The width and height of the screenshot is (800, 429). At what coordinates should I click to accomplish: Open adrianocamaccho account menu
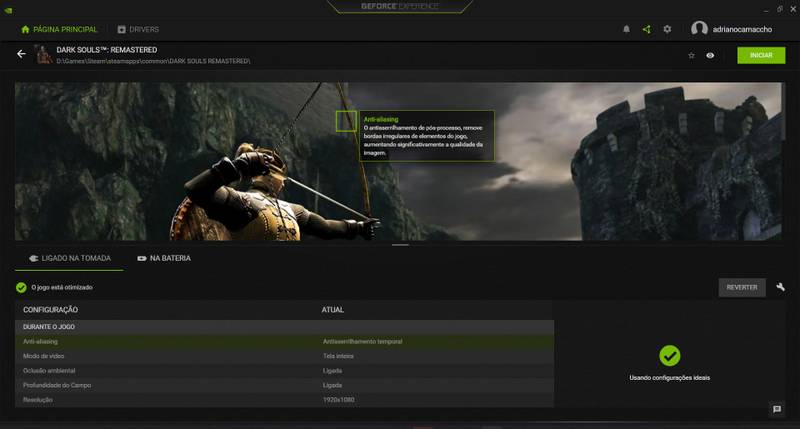[742, 30]
